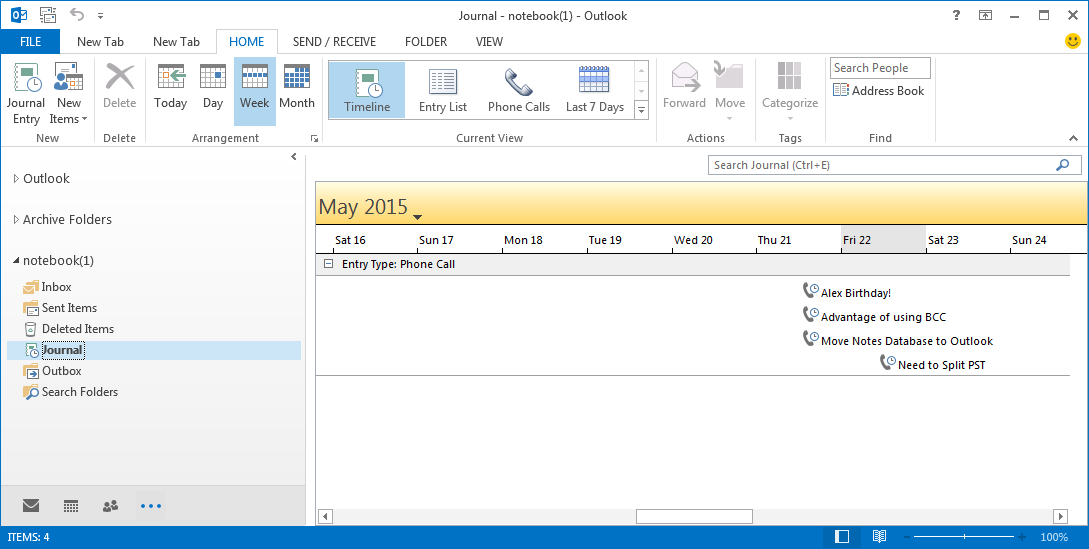
Task: Click the Delete button in ribbon
Action: tap(119, 87)
